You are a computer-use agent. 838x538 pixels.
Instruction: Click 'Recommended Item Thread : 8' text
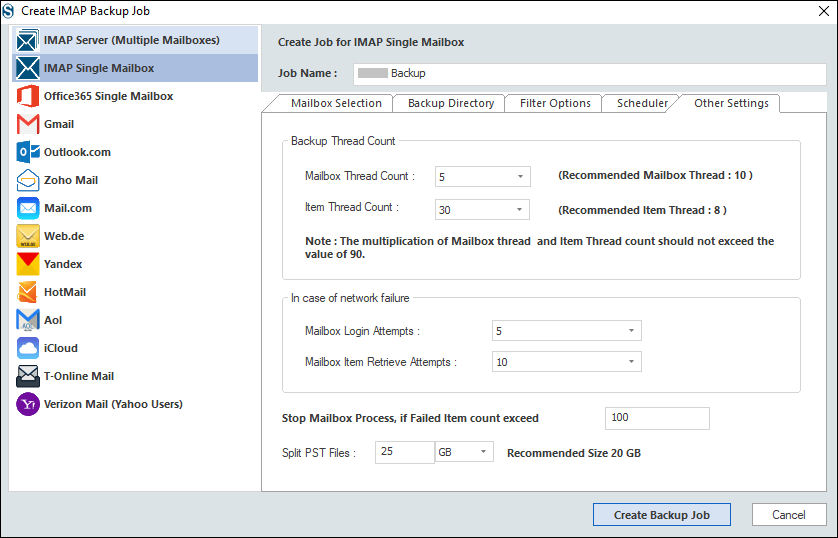[x=642, y=210]
